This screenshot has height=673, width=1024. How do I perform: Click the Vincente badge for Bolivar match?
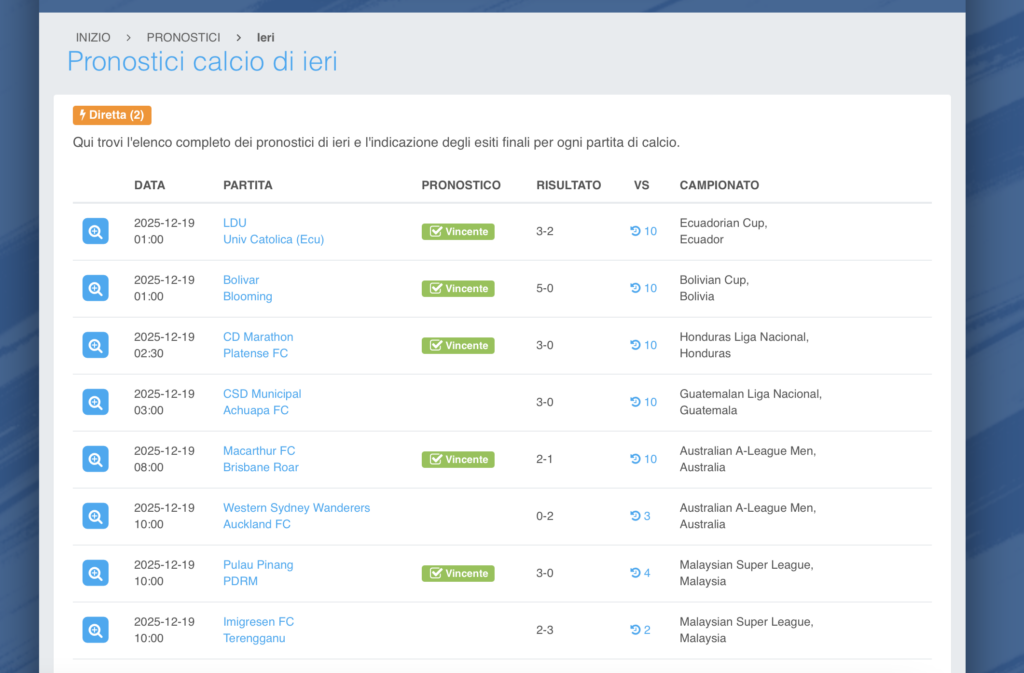458,288
